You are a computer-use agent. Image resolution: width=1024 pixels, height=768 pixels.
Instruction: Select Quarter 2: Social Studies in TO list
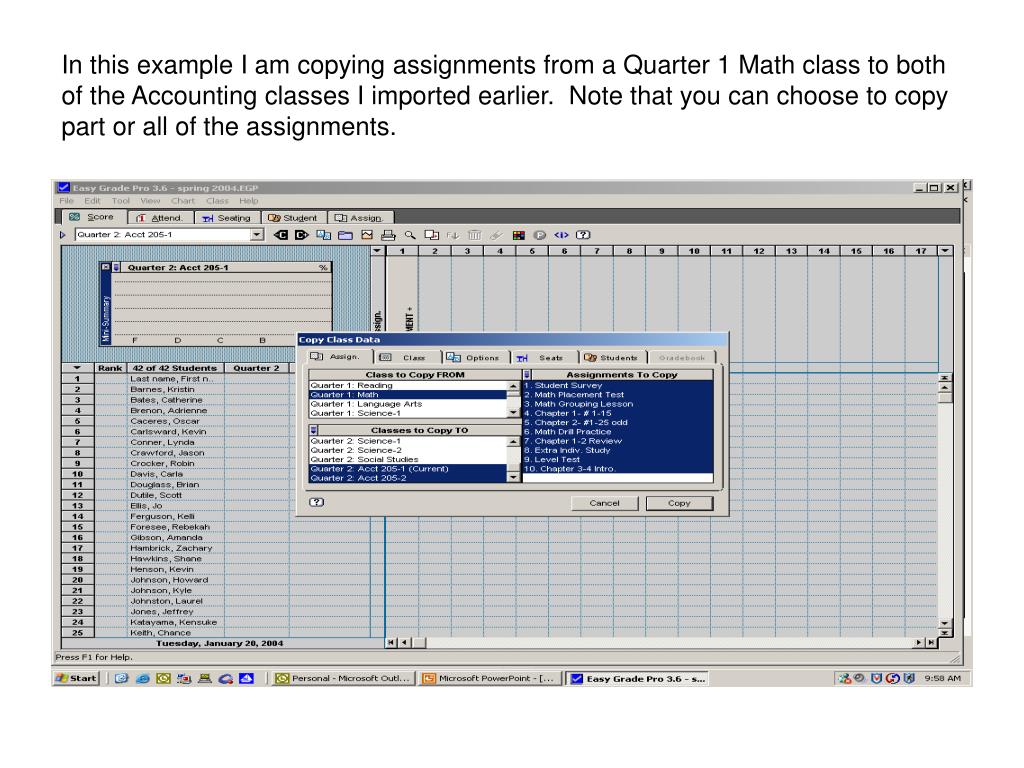coord(408,460)
